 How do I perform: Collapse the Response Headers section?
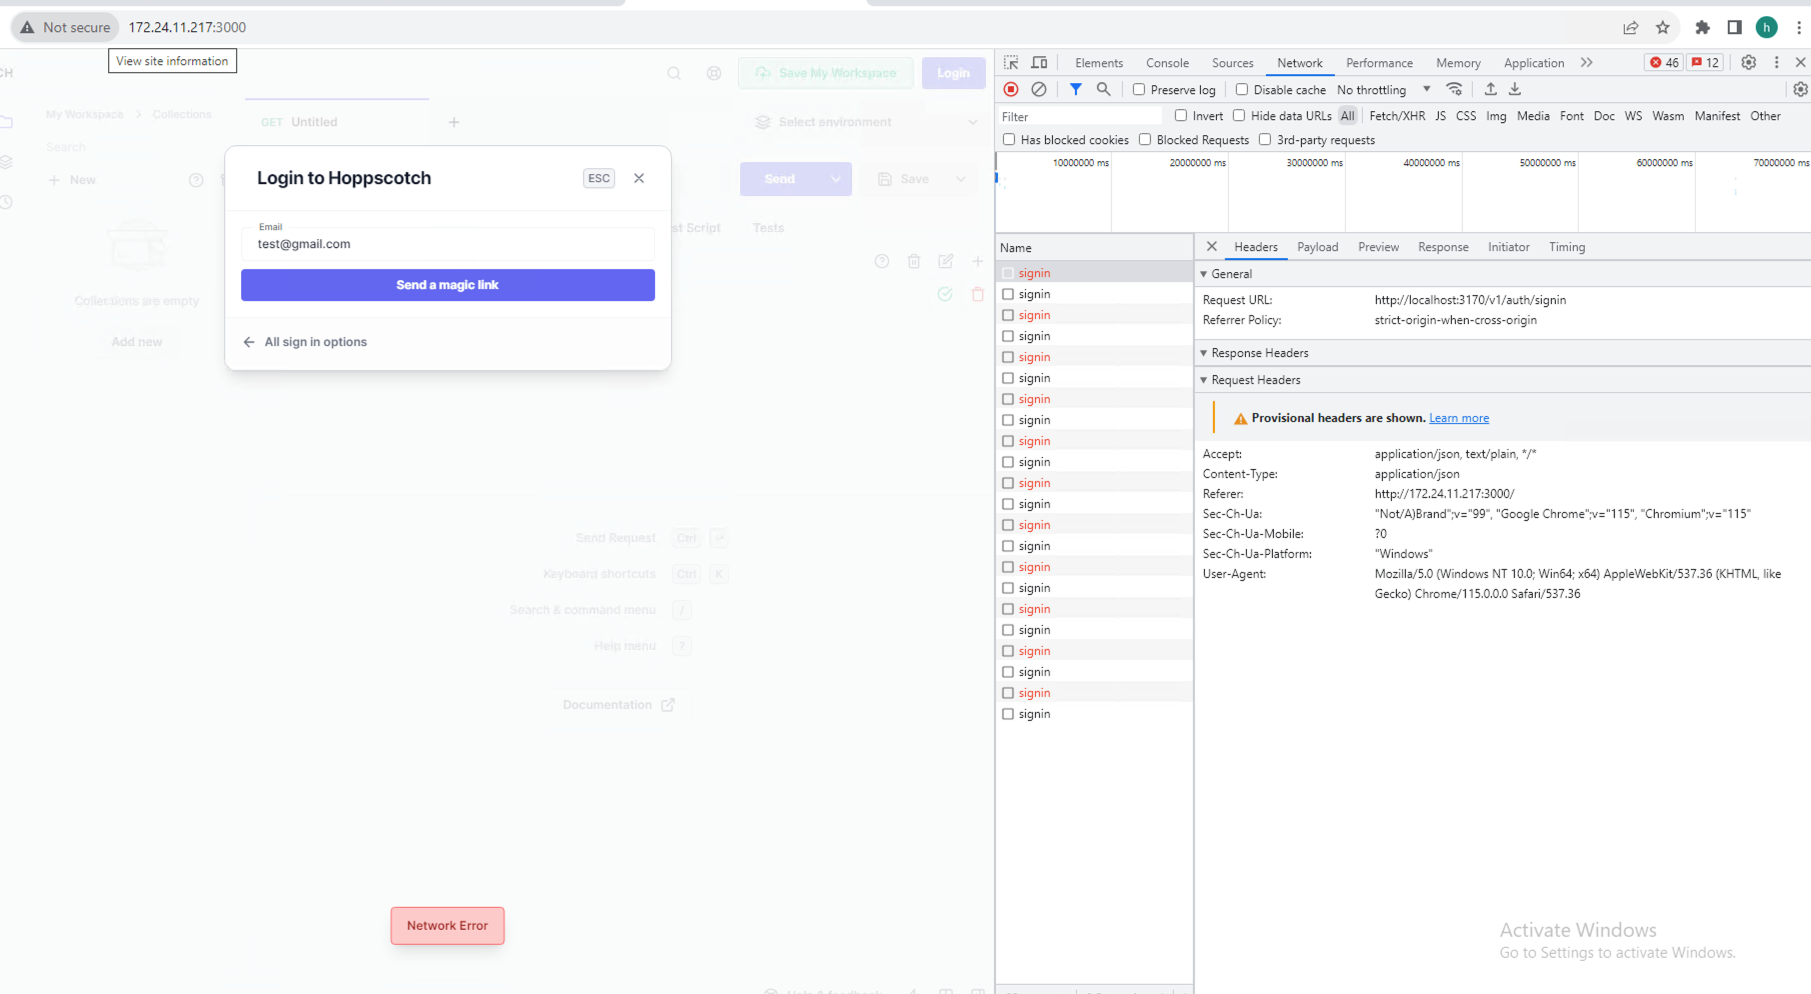point(1203,352)
